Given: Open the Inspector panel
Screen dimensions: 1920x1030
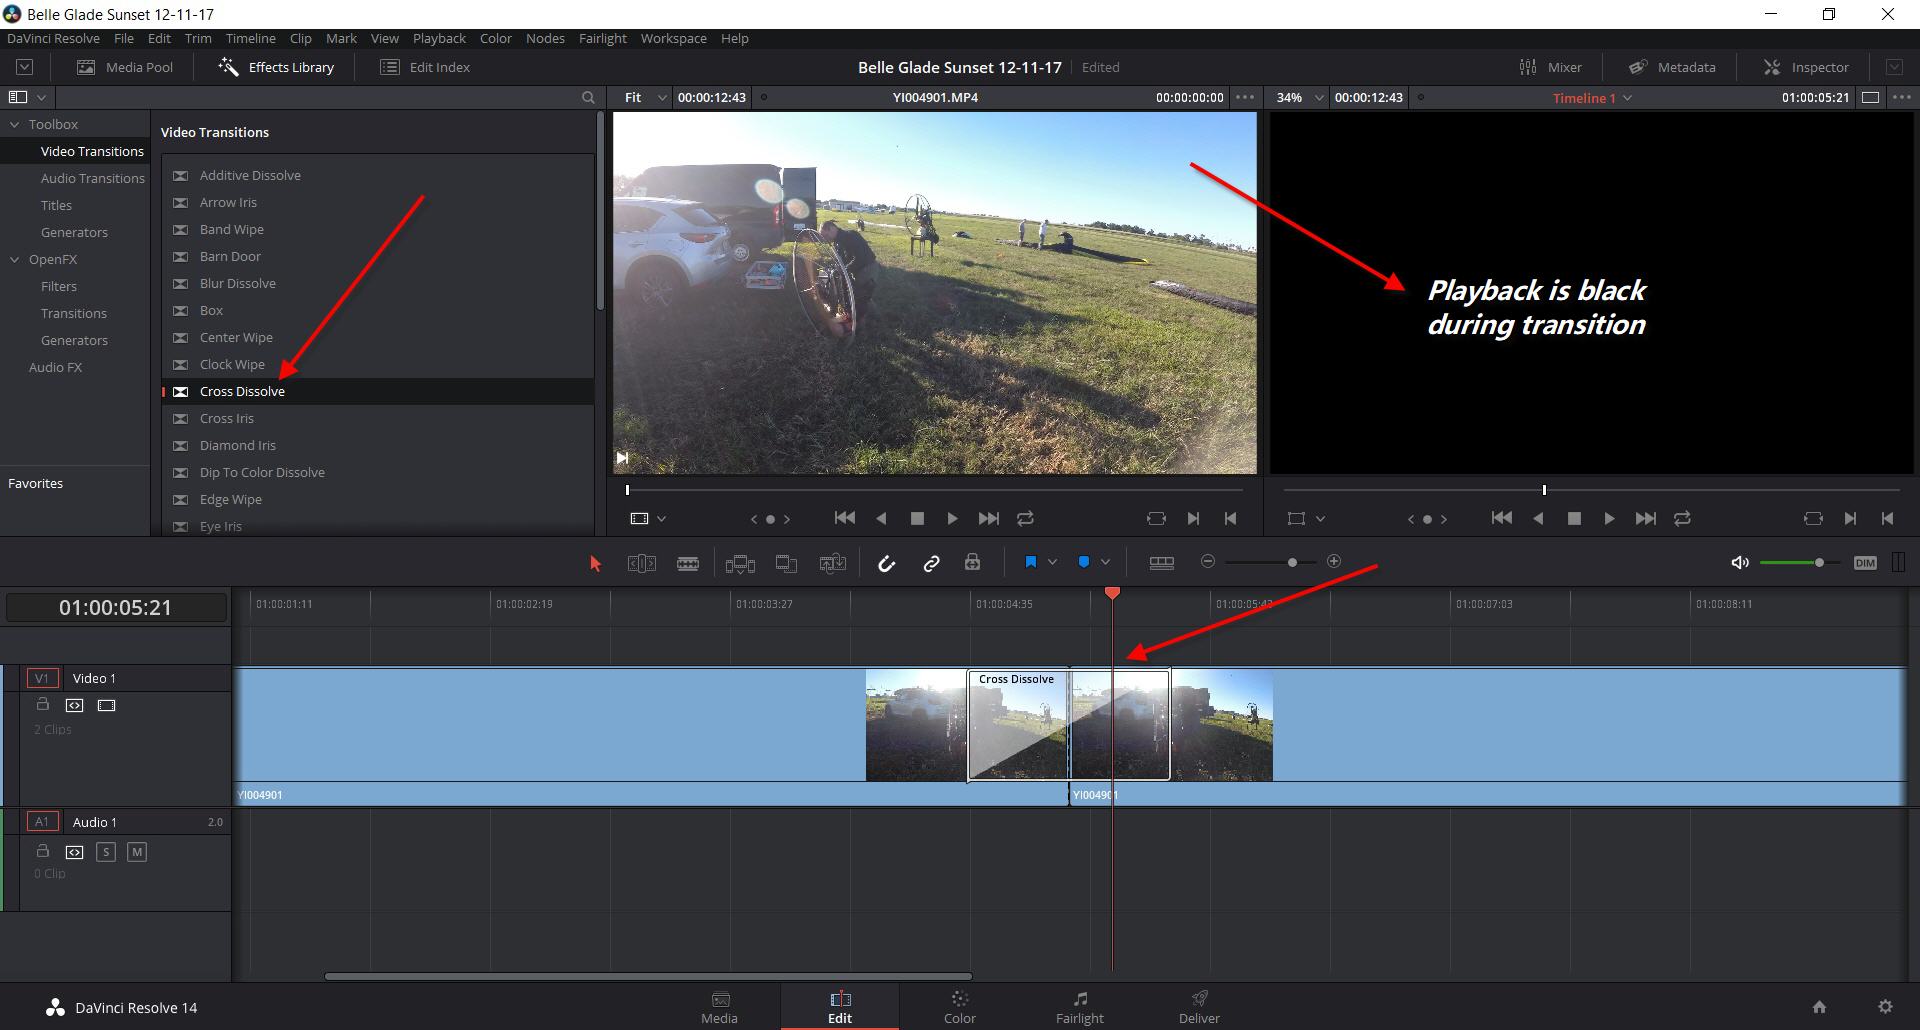Looking at the screenshot, I should click(x=1806, y=67).
